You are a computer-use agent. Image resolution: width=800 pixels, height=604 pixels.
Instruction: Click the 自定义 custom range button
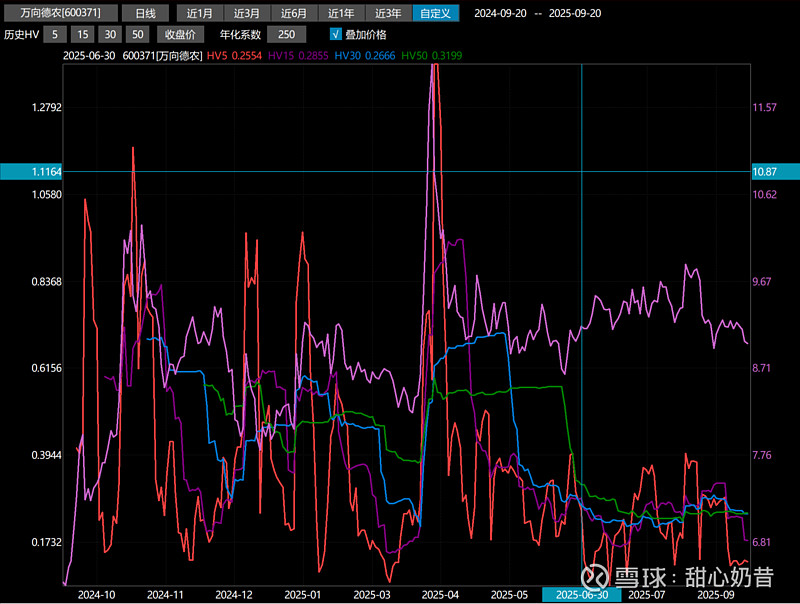click(436, 13)
